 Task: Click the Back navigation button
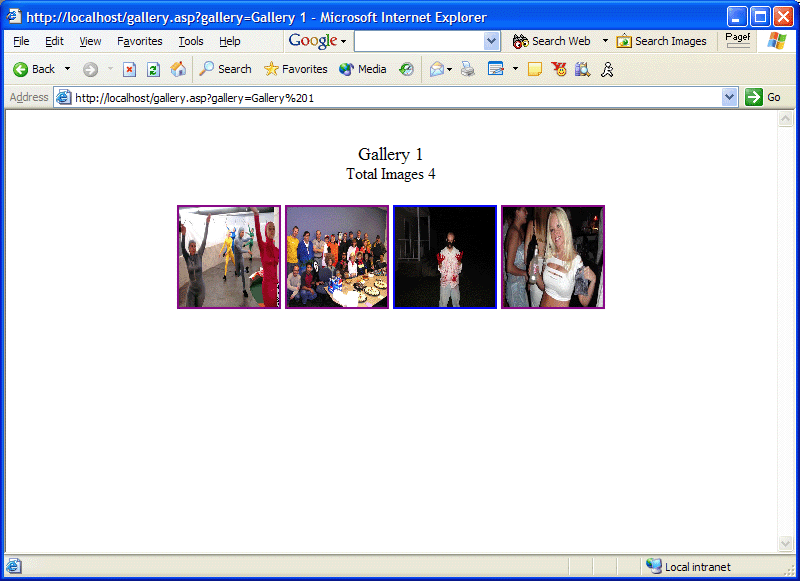[34, 69]
